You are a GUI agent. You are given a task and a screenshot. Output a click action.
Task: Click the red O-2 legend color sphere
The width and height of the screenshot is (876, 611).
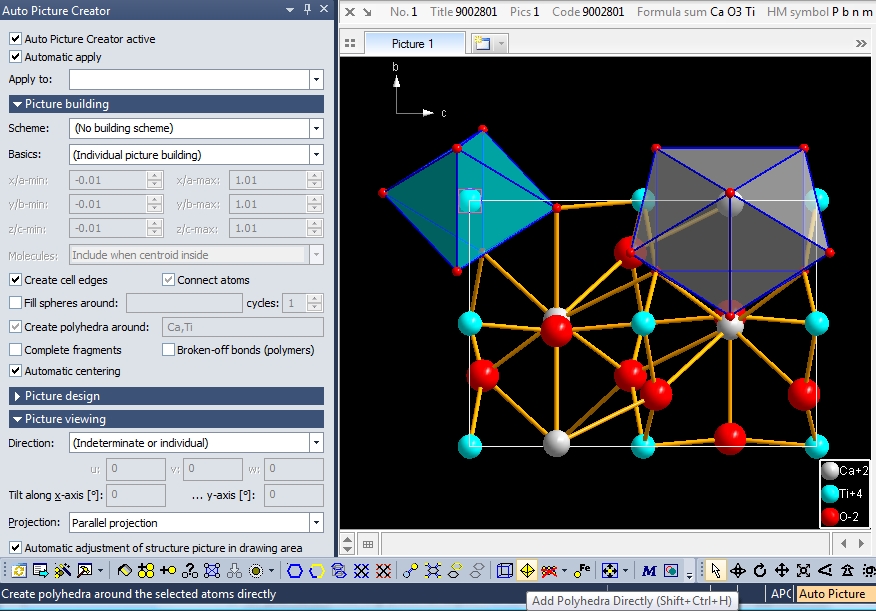tap(829, 516)
